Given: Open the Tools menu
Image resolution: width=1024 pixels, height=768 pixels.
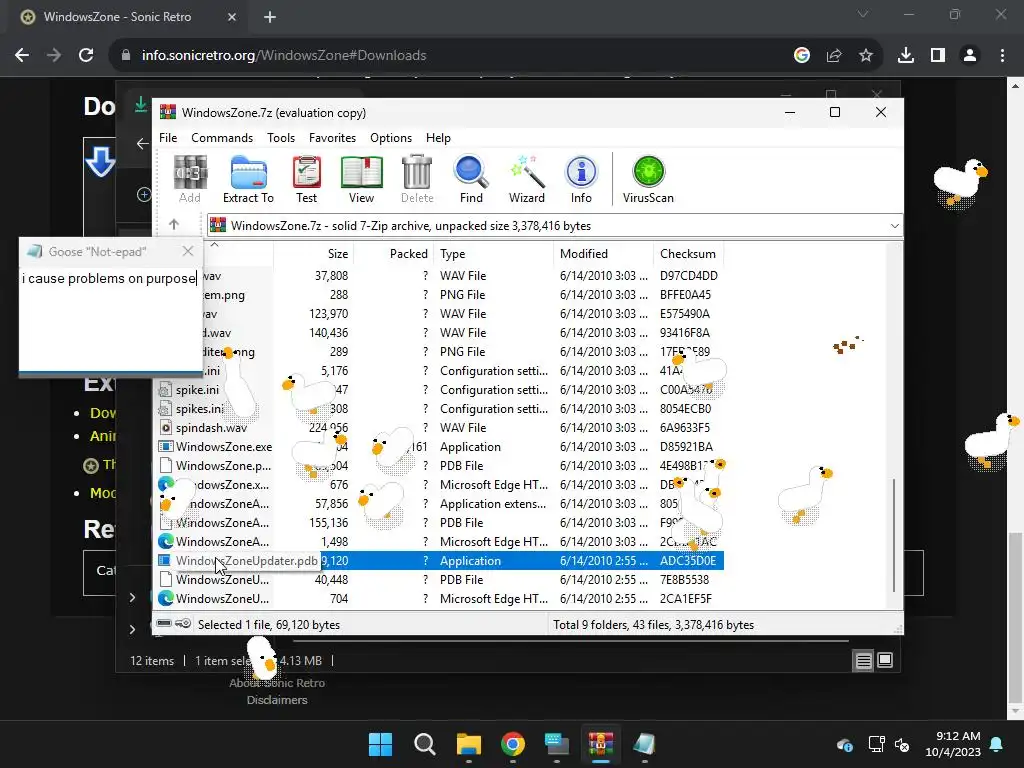Looking at the screenshot, I should coord(281,138).
